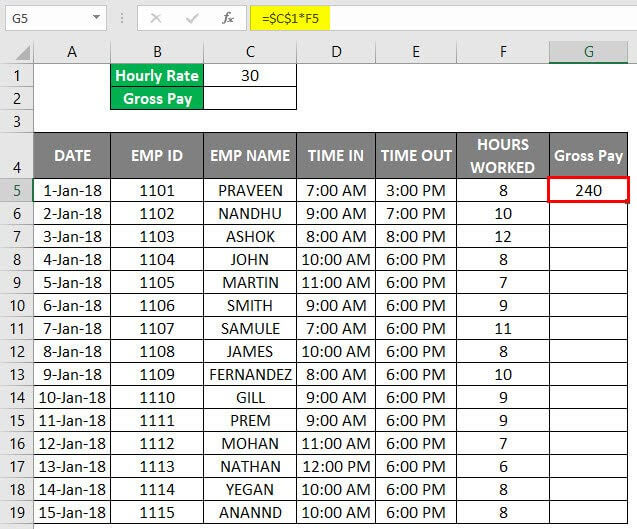
Task: Click the DATE column heading
Action: click(x=72, y=156)
